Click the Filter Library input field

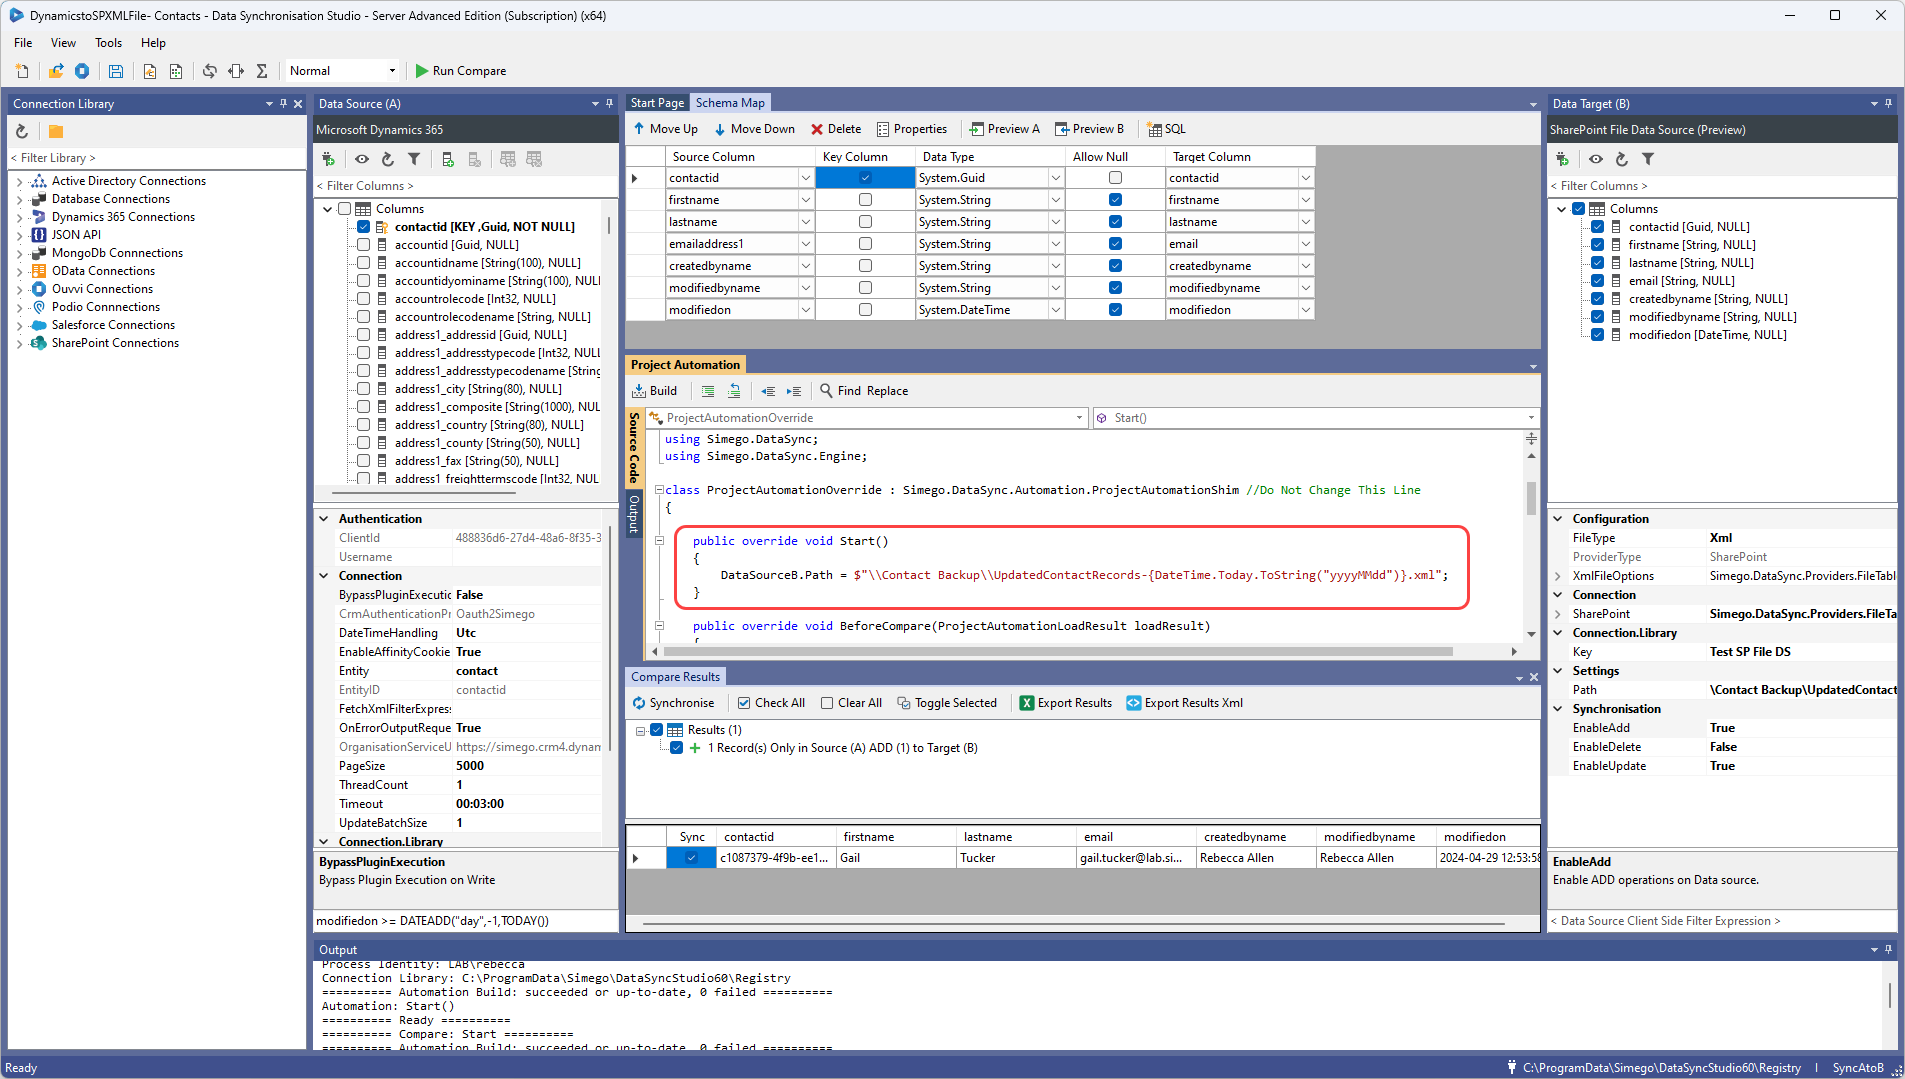tap(157, 158)
